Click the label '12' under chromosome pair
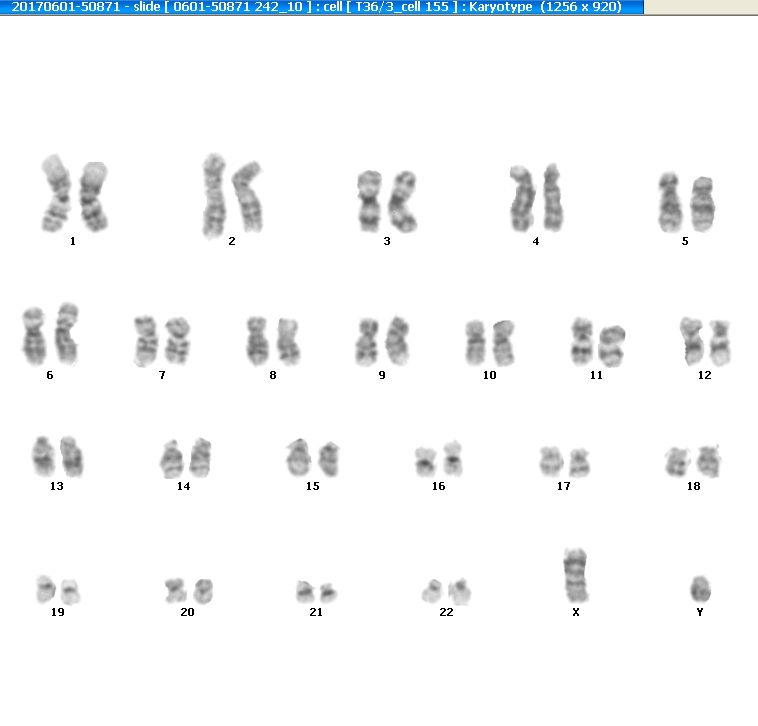 pyautogui.click(x=705, y=375)
